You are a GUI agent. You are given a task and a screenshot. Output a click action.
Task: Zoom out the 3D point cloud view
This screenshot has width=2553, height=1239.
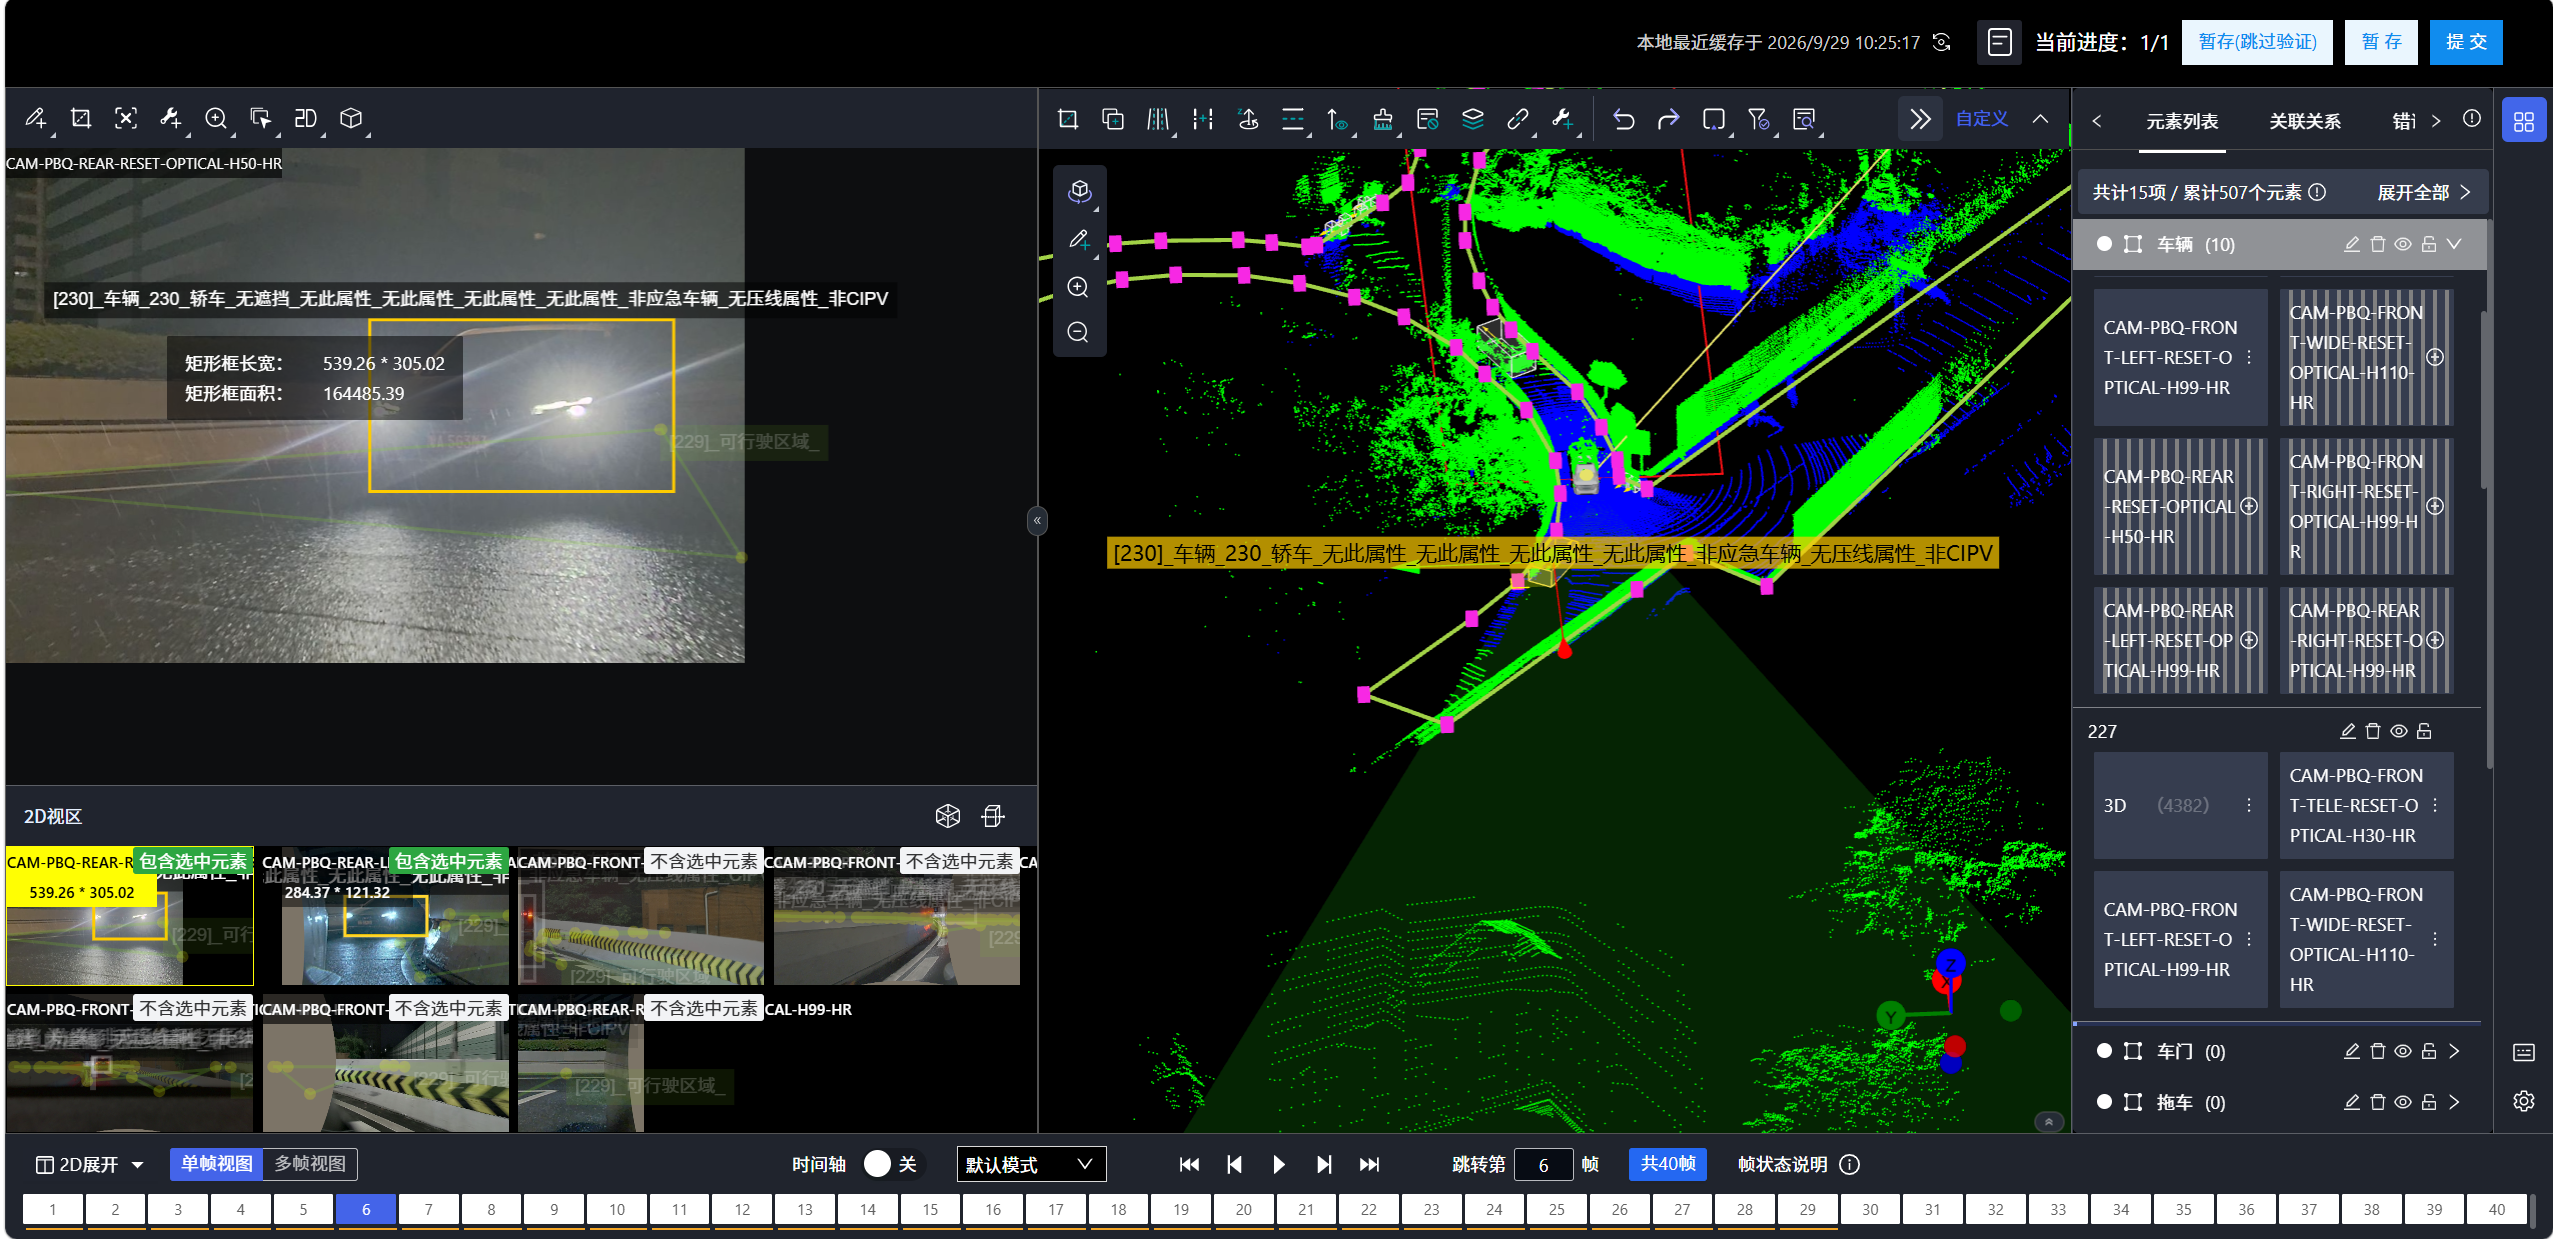point(1078,332)
